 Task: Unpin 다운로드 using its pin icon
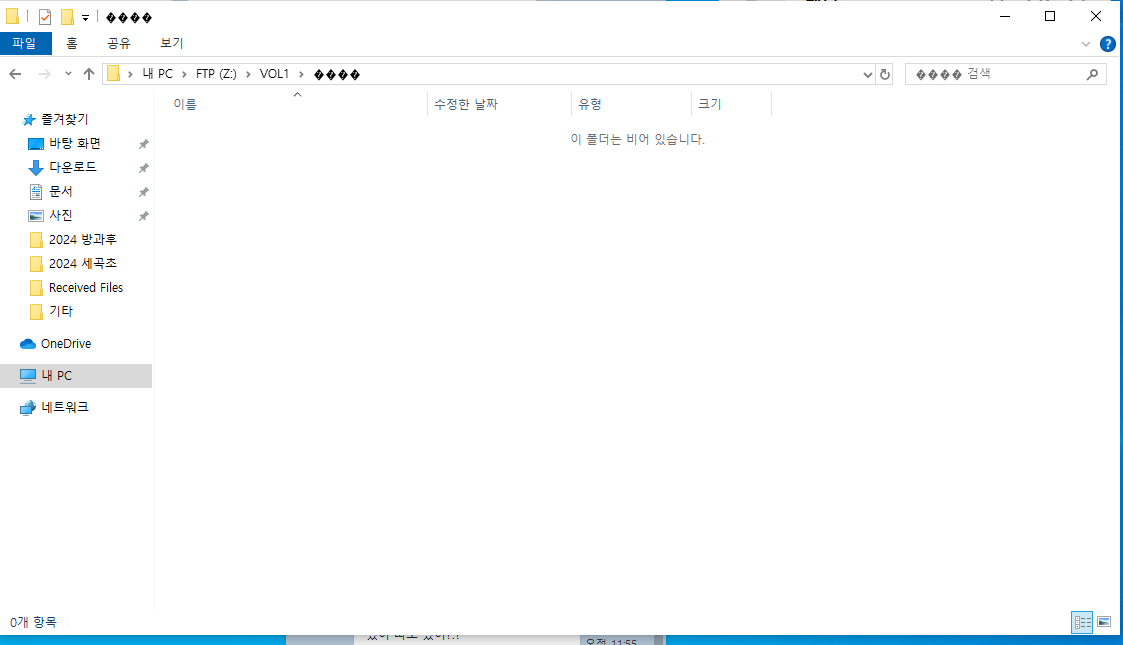(x=143, y=168)
